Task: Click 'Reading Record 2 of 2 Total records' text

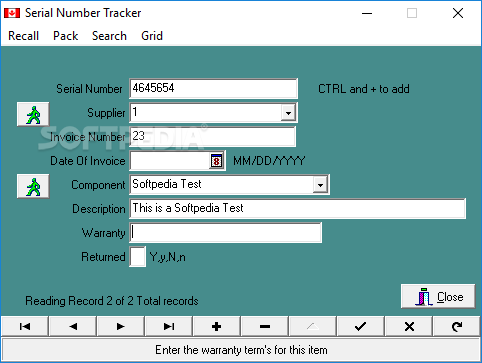Action: [x=112, y=301]
